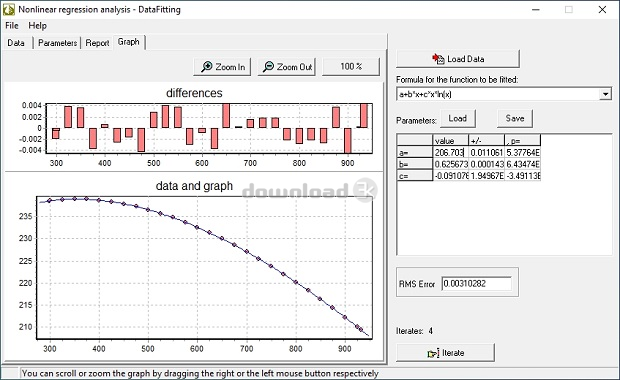
Task: Switch to the Data tab
Action: click(16, 43)
